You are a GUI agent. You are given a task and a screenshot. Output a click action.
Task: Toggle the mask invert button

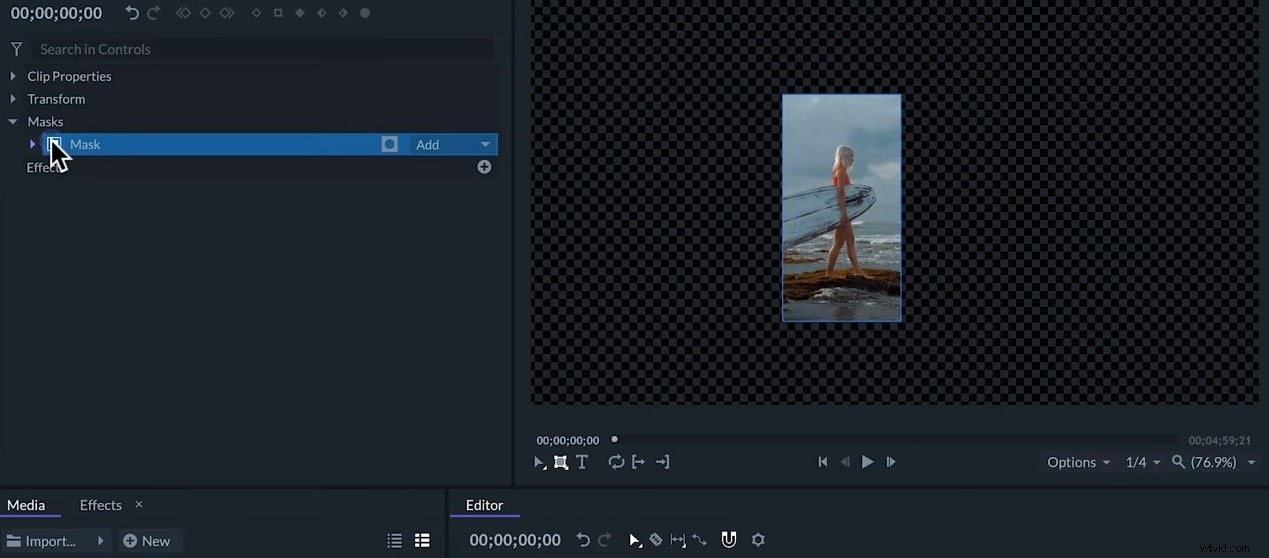(x=390, y=145)
